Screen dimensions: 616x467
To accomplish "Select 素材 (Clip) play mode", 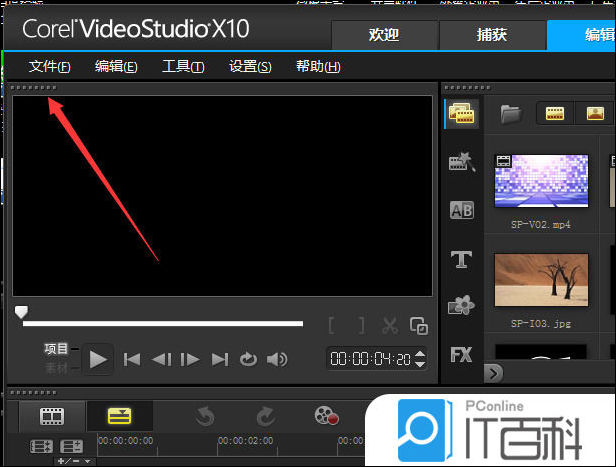I will point(56,368).
